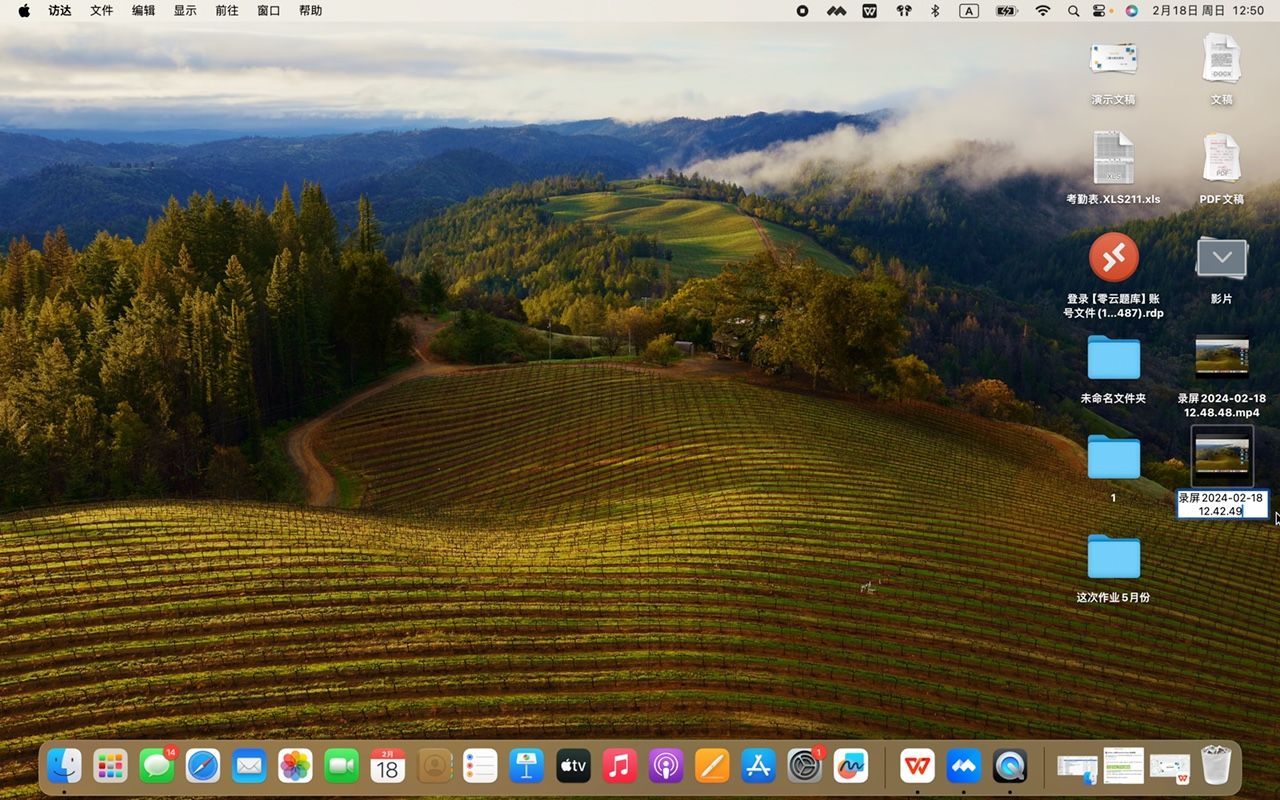Image resolution: width=1280 pixels, height=800 pixels.
Task: Switch input source via A icon
Action: click(969, 10)
